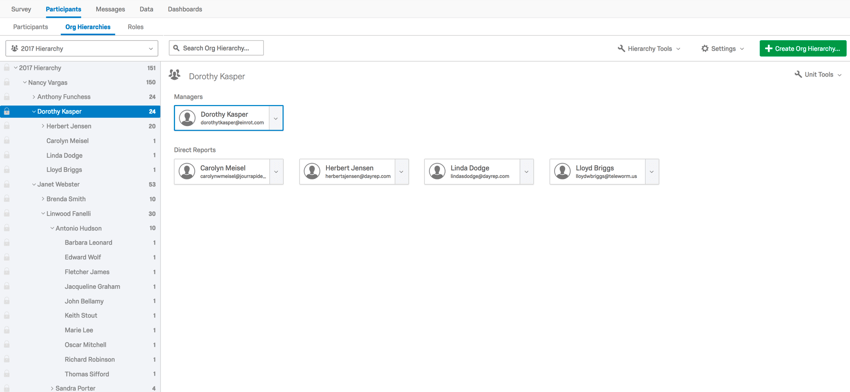Open the dropdown arrow on the Lloyd Briggs card

[652, 171]
